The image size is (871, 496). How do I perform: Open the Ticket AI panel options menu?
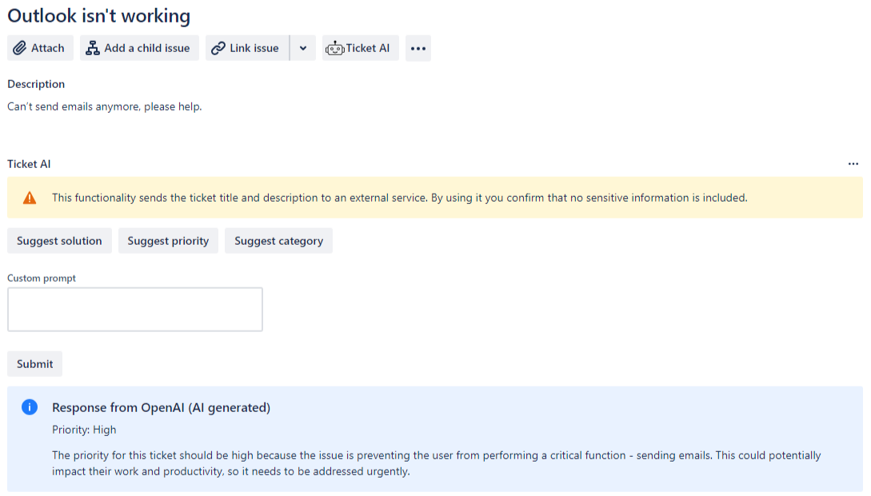coord(853,164)
